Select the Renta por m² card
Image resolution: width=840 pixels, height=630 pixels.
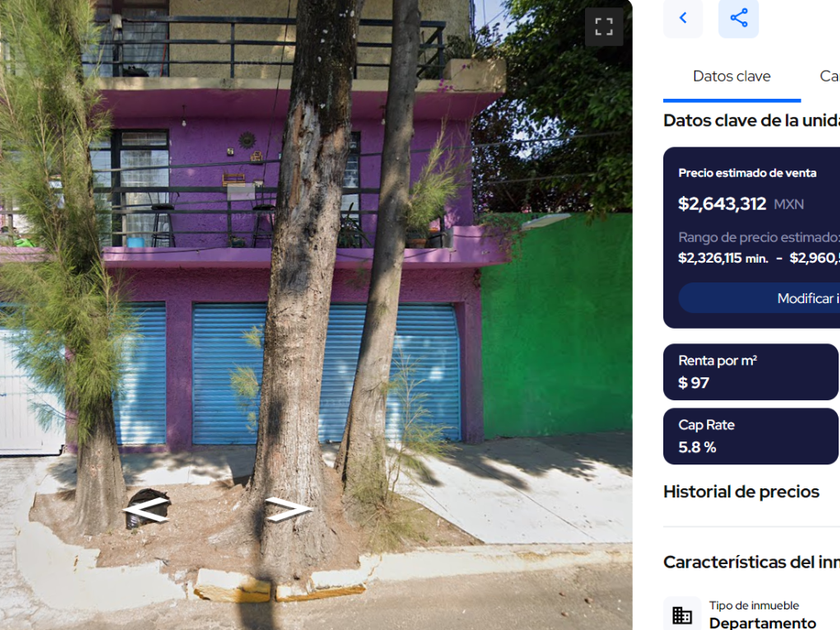(751, 372)
